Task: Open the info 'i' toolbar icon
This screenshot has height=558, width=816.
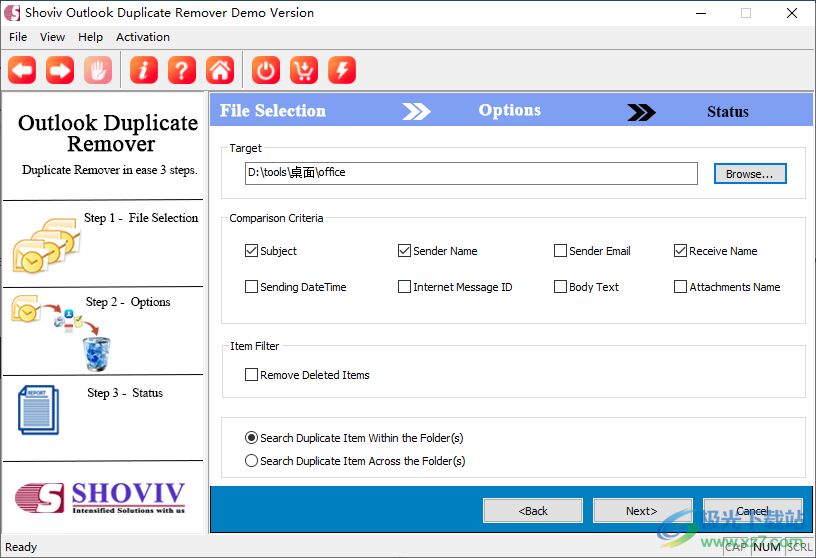Action: point(144,70)
